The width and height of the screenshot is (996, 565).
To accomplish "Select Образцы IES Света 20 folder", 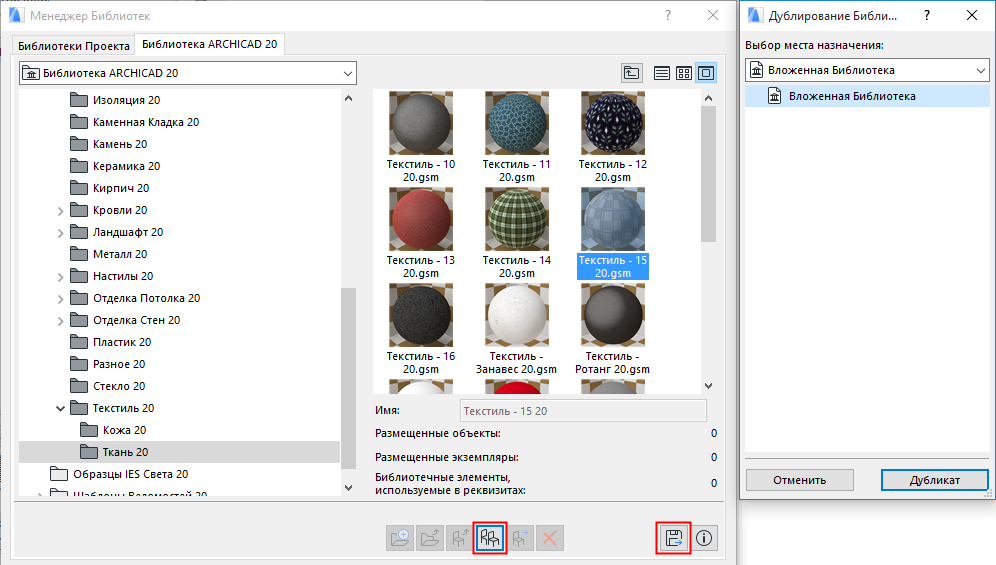I will pos(119,474).
